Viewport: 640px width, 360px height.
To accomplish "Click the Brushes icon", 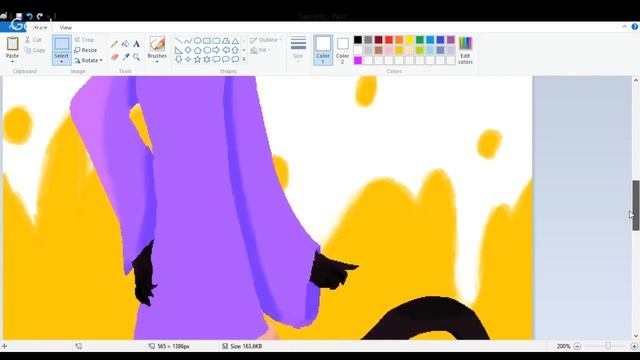I will (157, 44).
